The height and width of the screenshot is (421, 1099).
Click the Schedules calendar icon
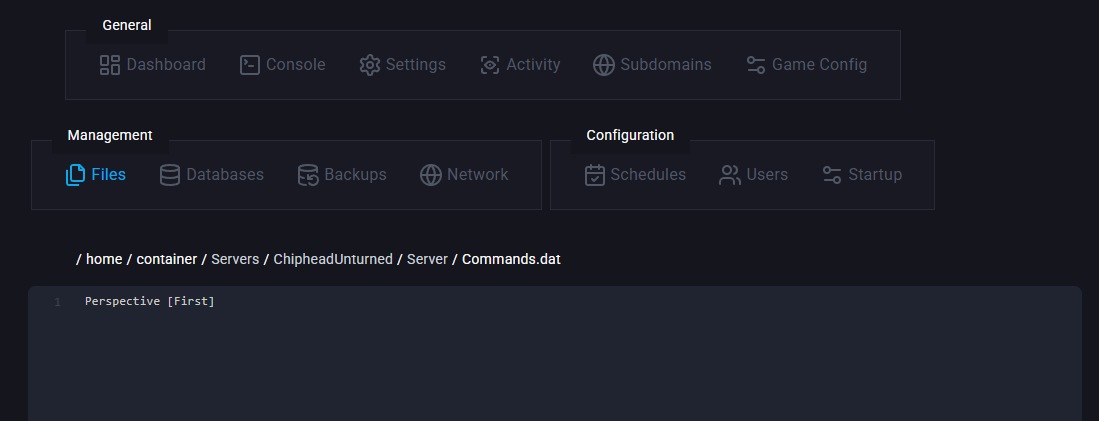[x=595, y=175]
